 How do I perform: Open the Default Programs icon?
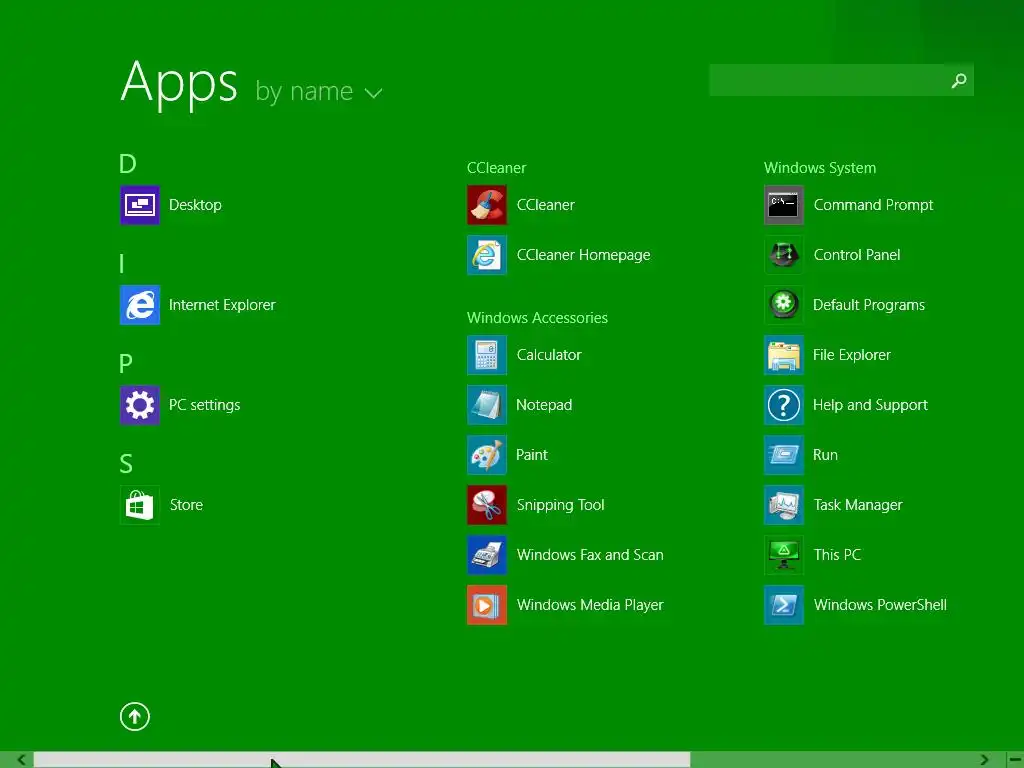point(784,305)
